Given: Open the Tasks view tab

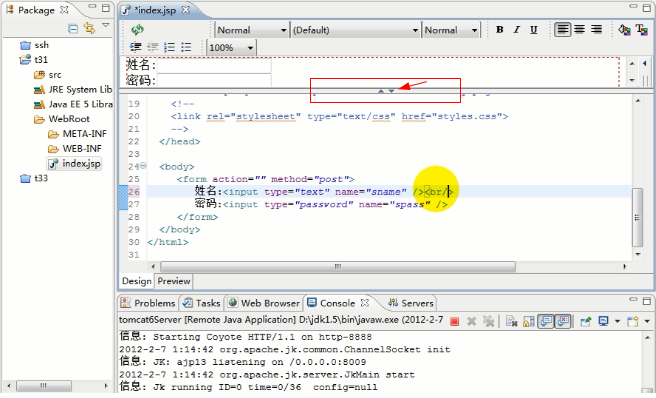Looking at the screenshot, I should point(202,303).
